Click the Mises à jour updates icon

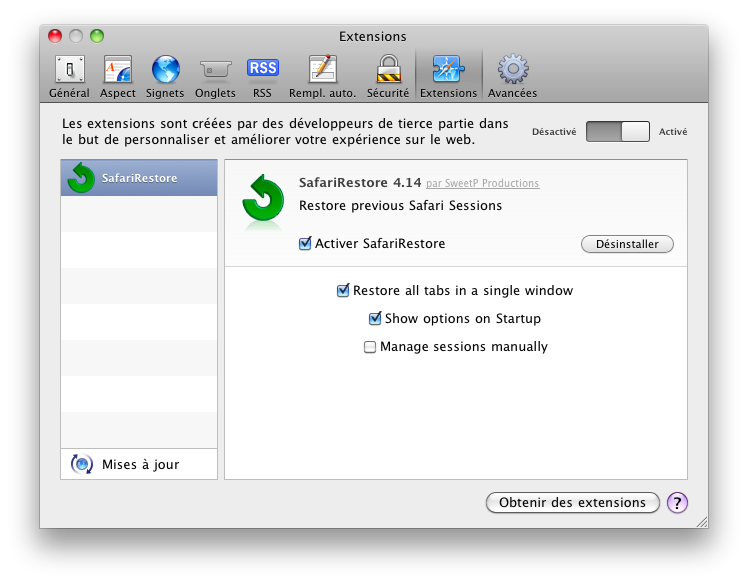(x=82, y=464)
